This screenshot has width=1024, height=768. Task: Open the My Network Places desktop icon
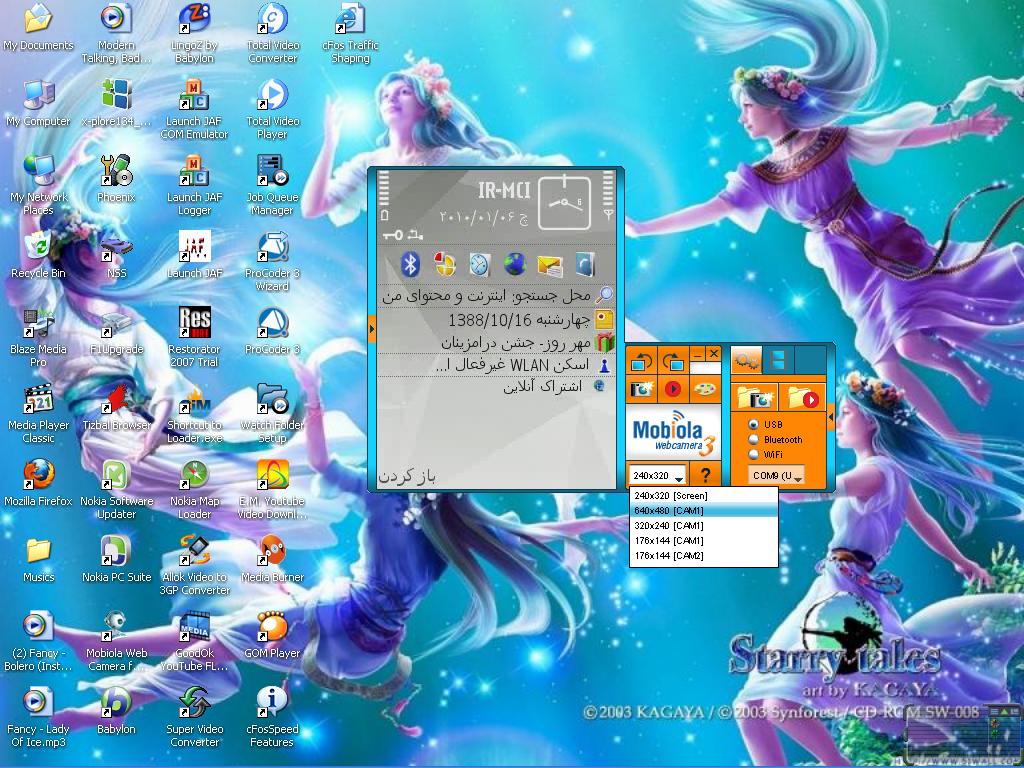(39, 185)
